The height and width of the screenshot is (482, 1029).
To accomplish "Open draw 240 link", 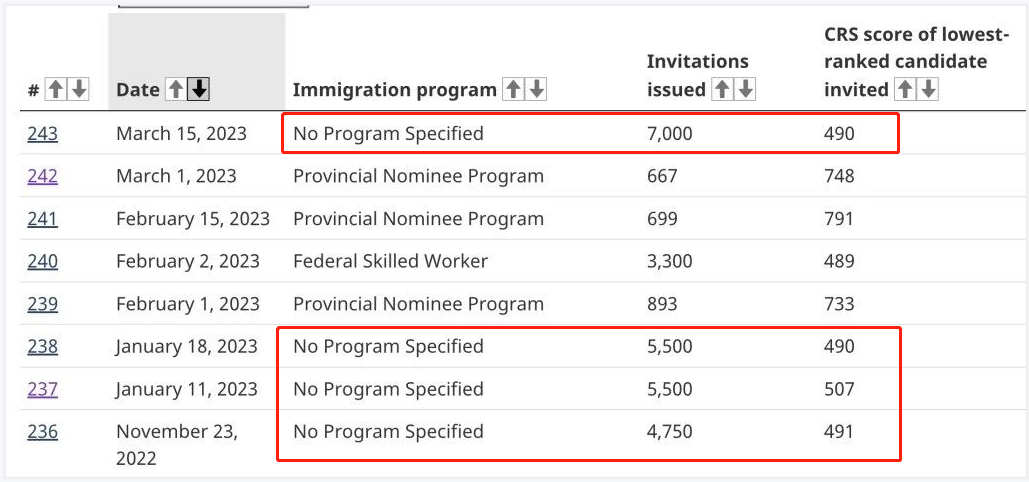I will tap(43, 261).
